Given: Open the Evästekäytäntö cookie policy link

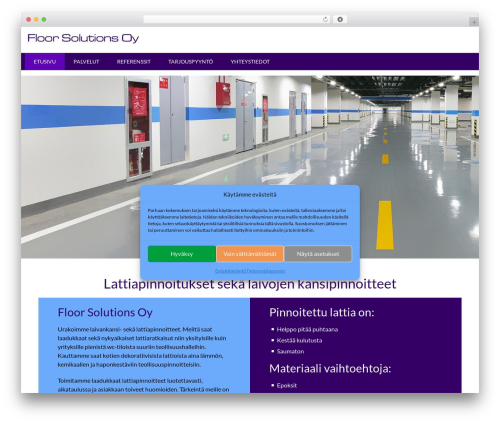Looking at the screenshot, I should 231,271.
